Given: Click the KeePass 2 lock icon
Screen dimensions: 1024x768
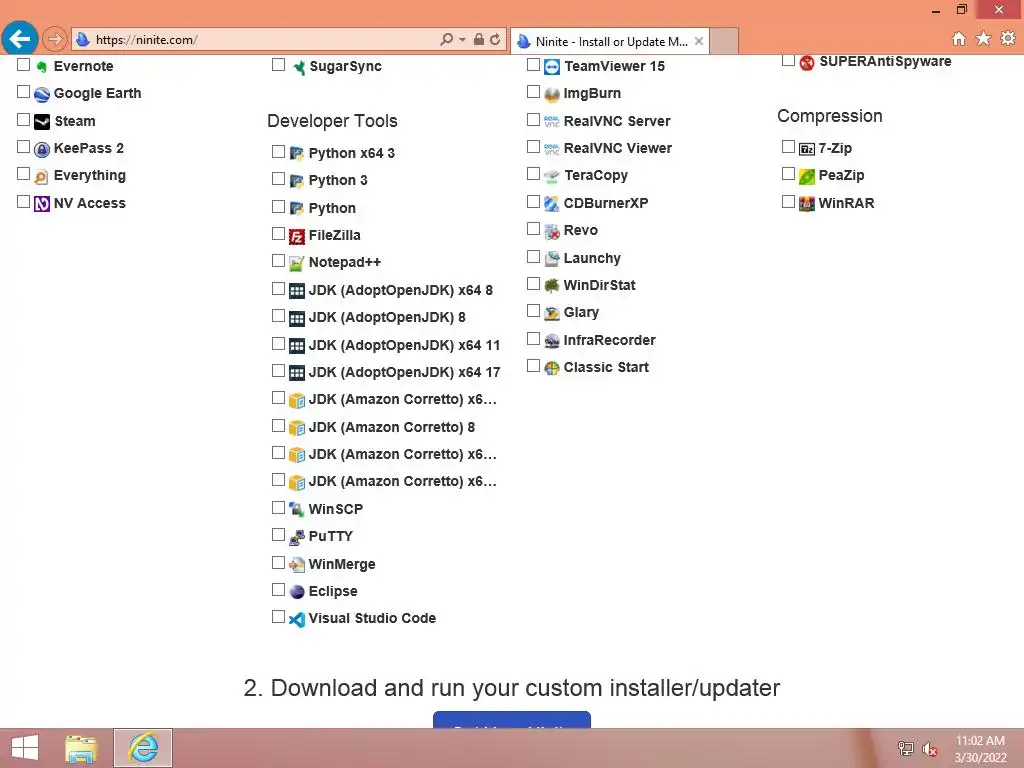Looking at the screenshot, I should point(42,149).
